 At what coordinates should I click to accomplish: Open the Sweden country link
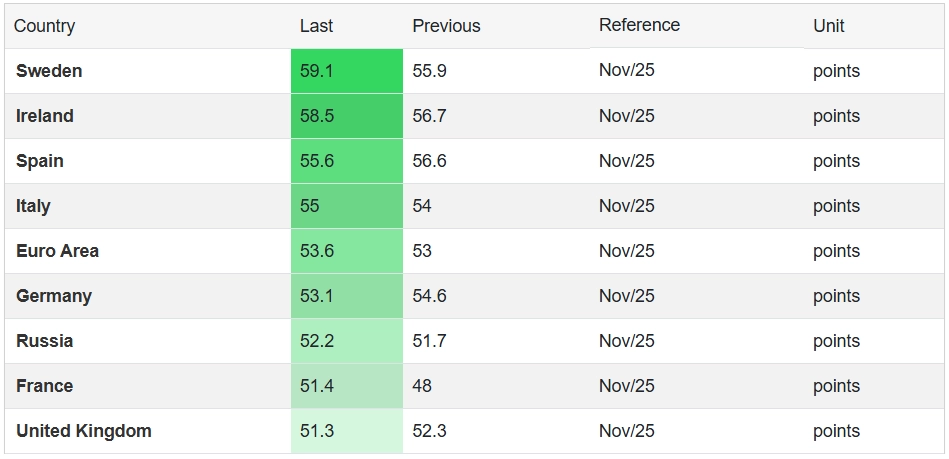click(x=49, y=71)
